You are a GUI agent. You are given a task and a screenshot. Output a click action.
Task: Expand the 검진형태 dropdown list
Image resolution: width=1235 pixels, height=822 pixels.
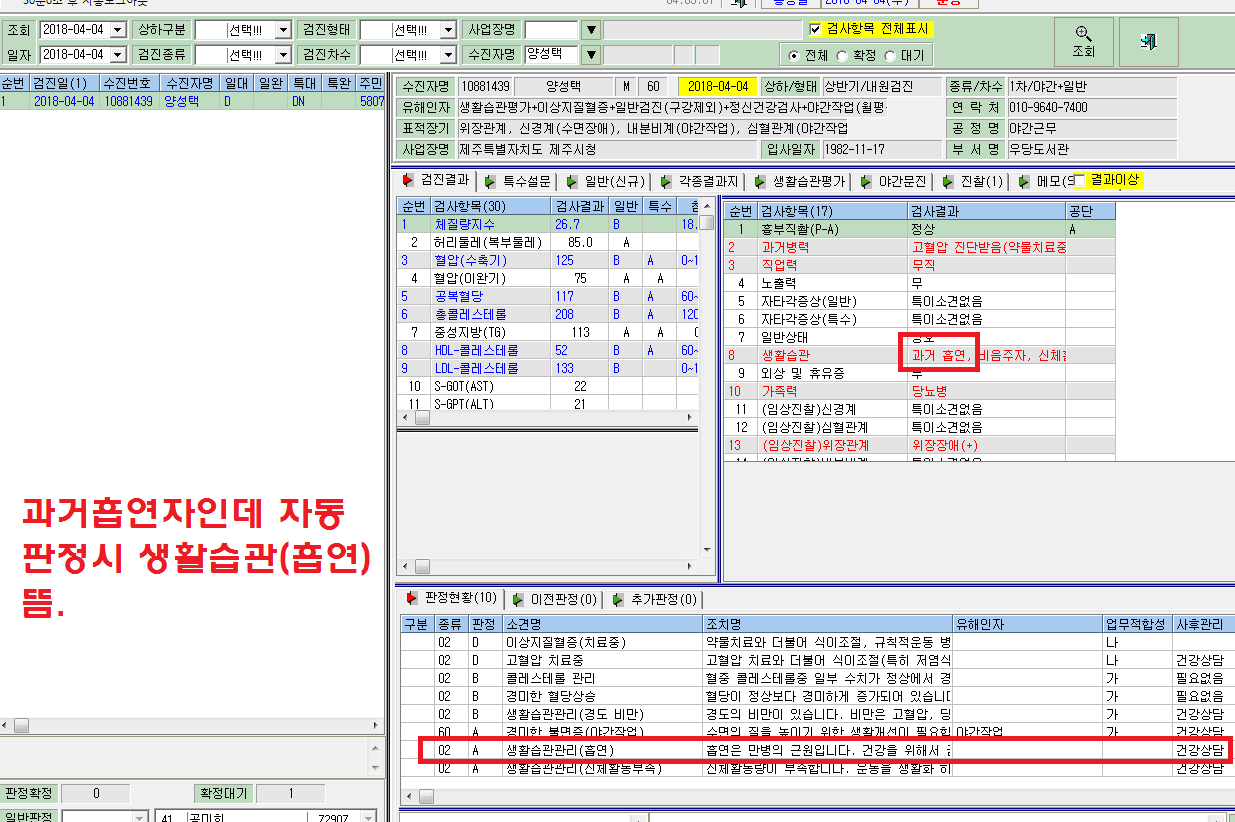tap(448, 30)
